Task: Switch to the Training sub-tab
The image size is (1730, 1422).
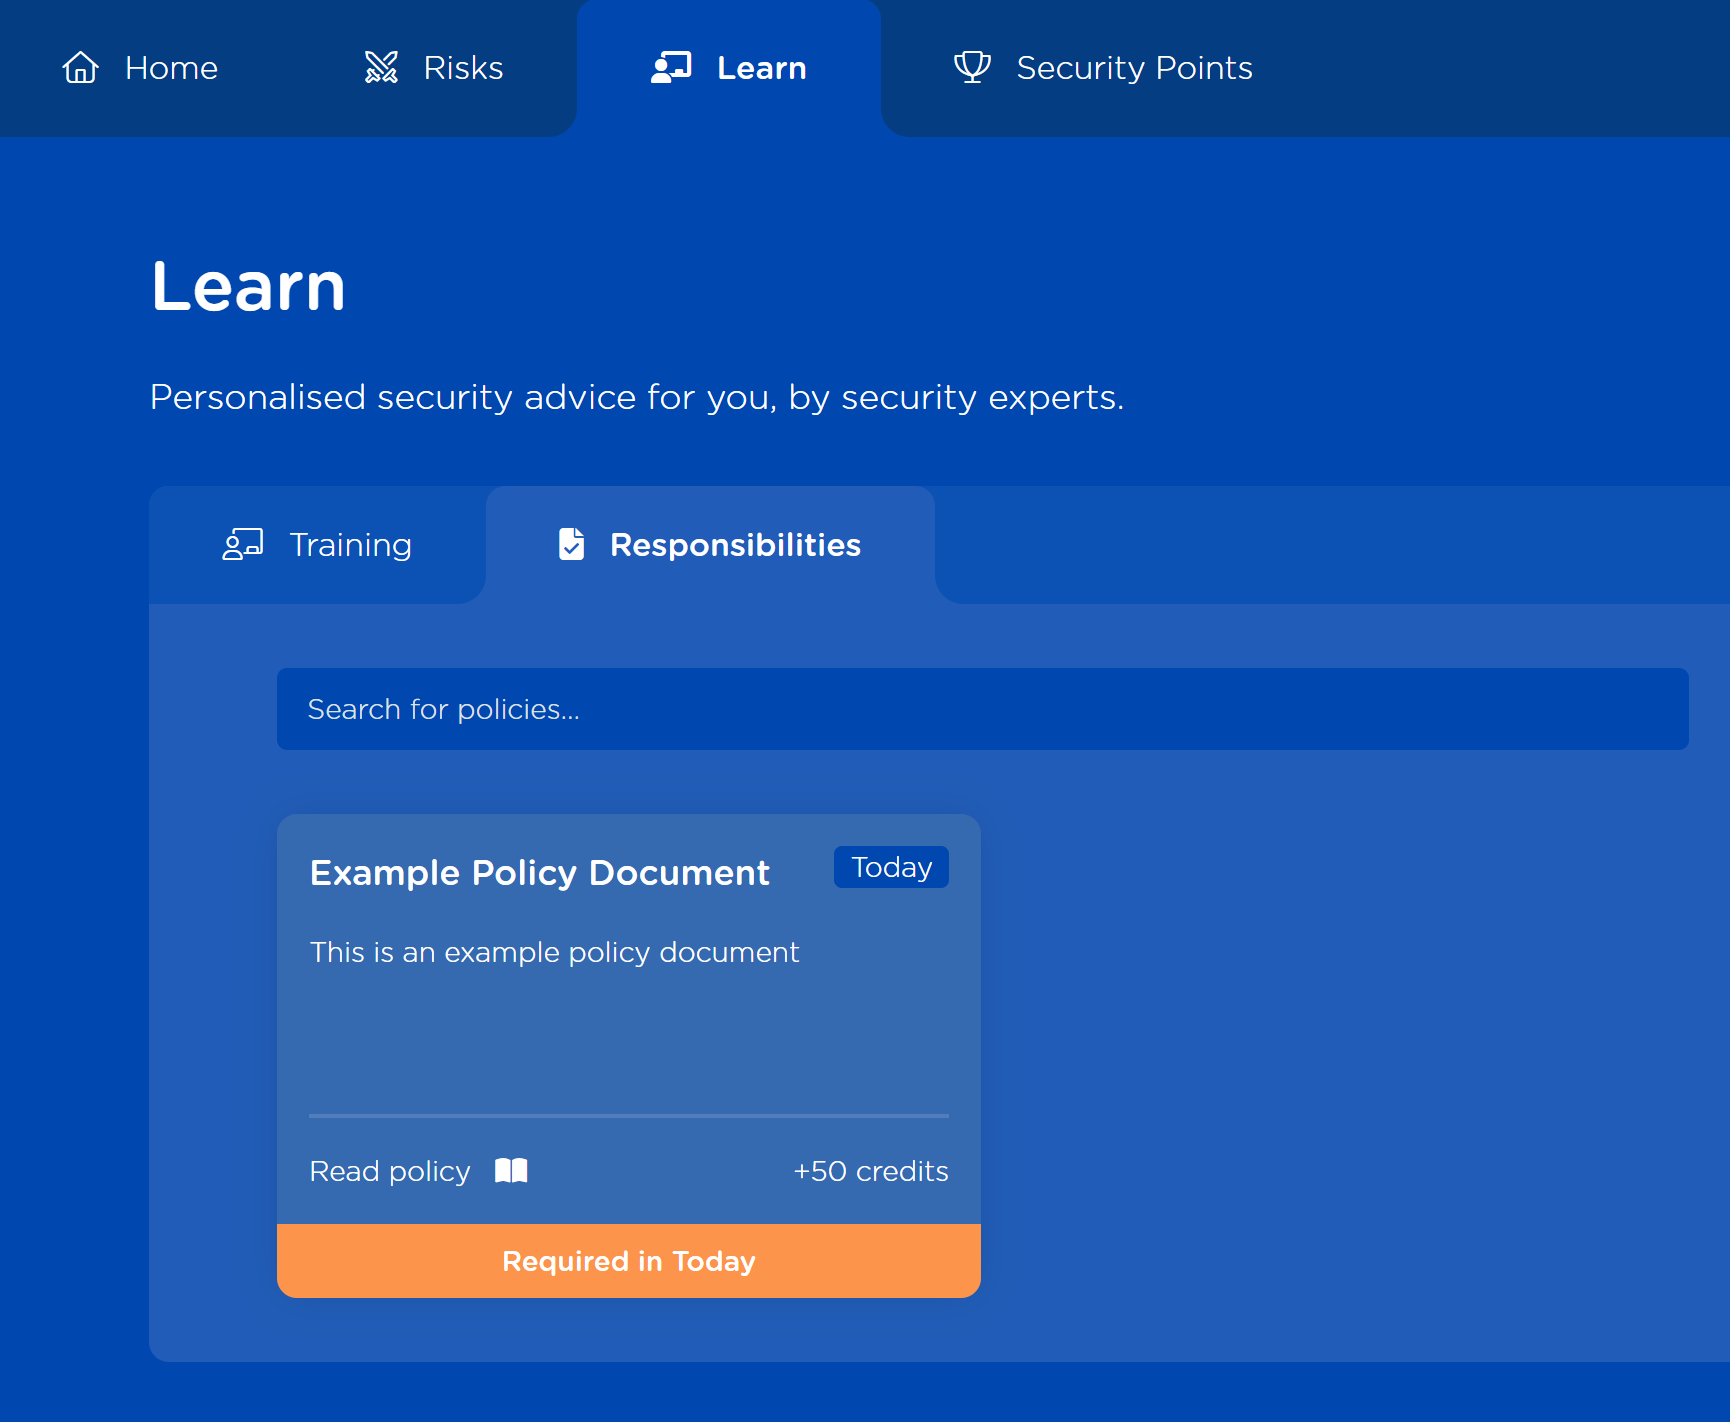Action: click(x=317, y=545)
